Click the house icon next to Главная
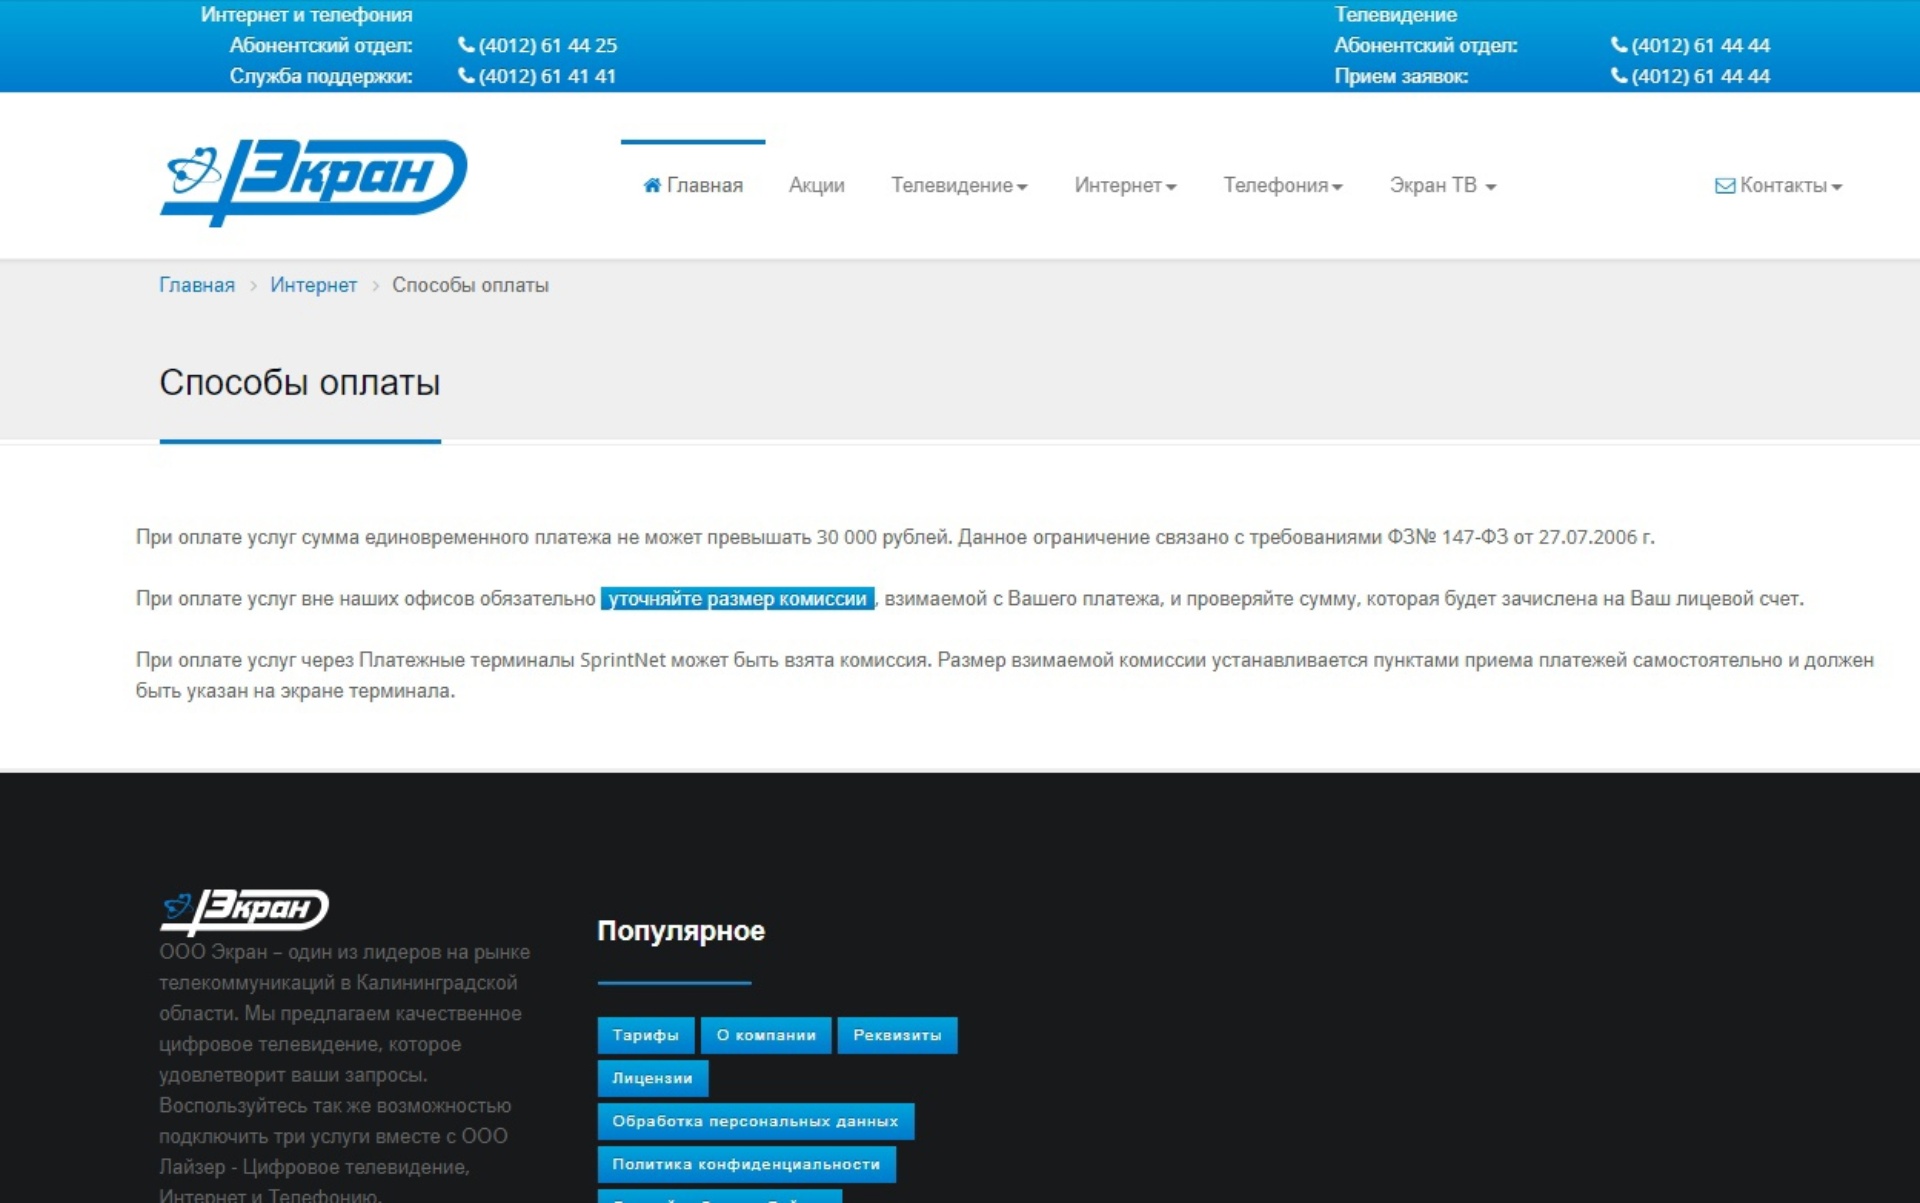Viewport: 1920px width, 1203px height. tap(652, 185)
